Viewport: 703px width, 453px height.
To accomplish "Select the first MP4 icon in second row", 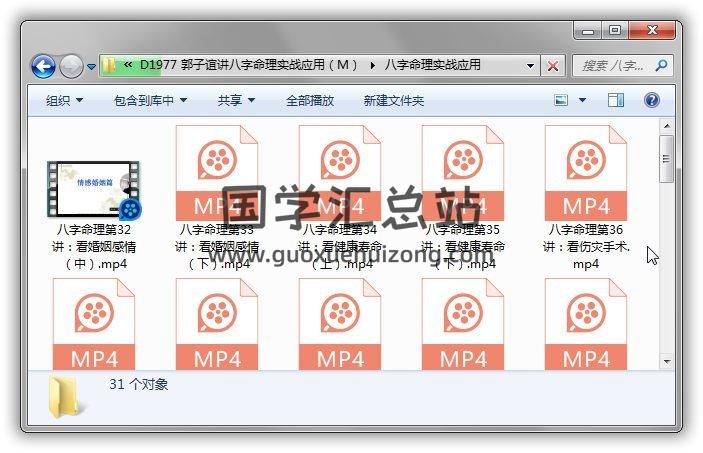I will tap(94, 324).
